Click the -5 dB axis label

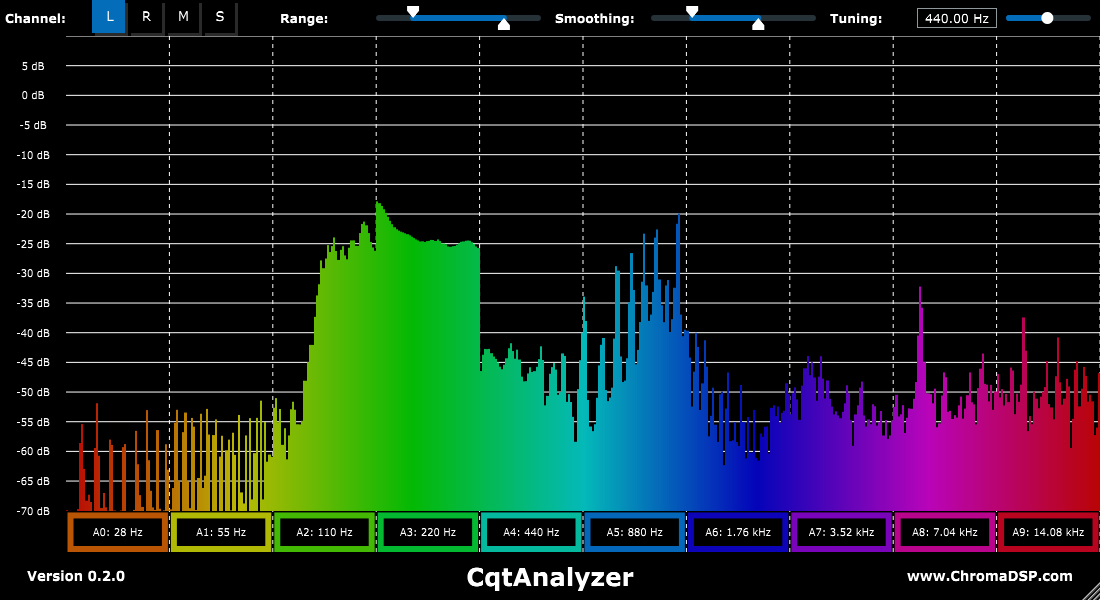click(32, 125)
